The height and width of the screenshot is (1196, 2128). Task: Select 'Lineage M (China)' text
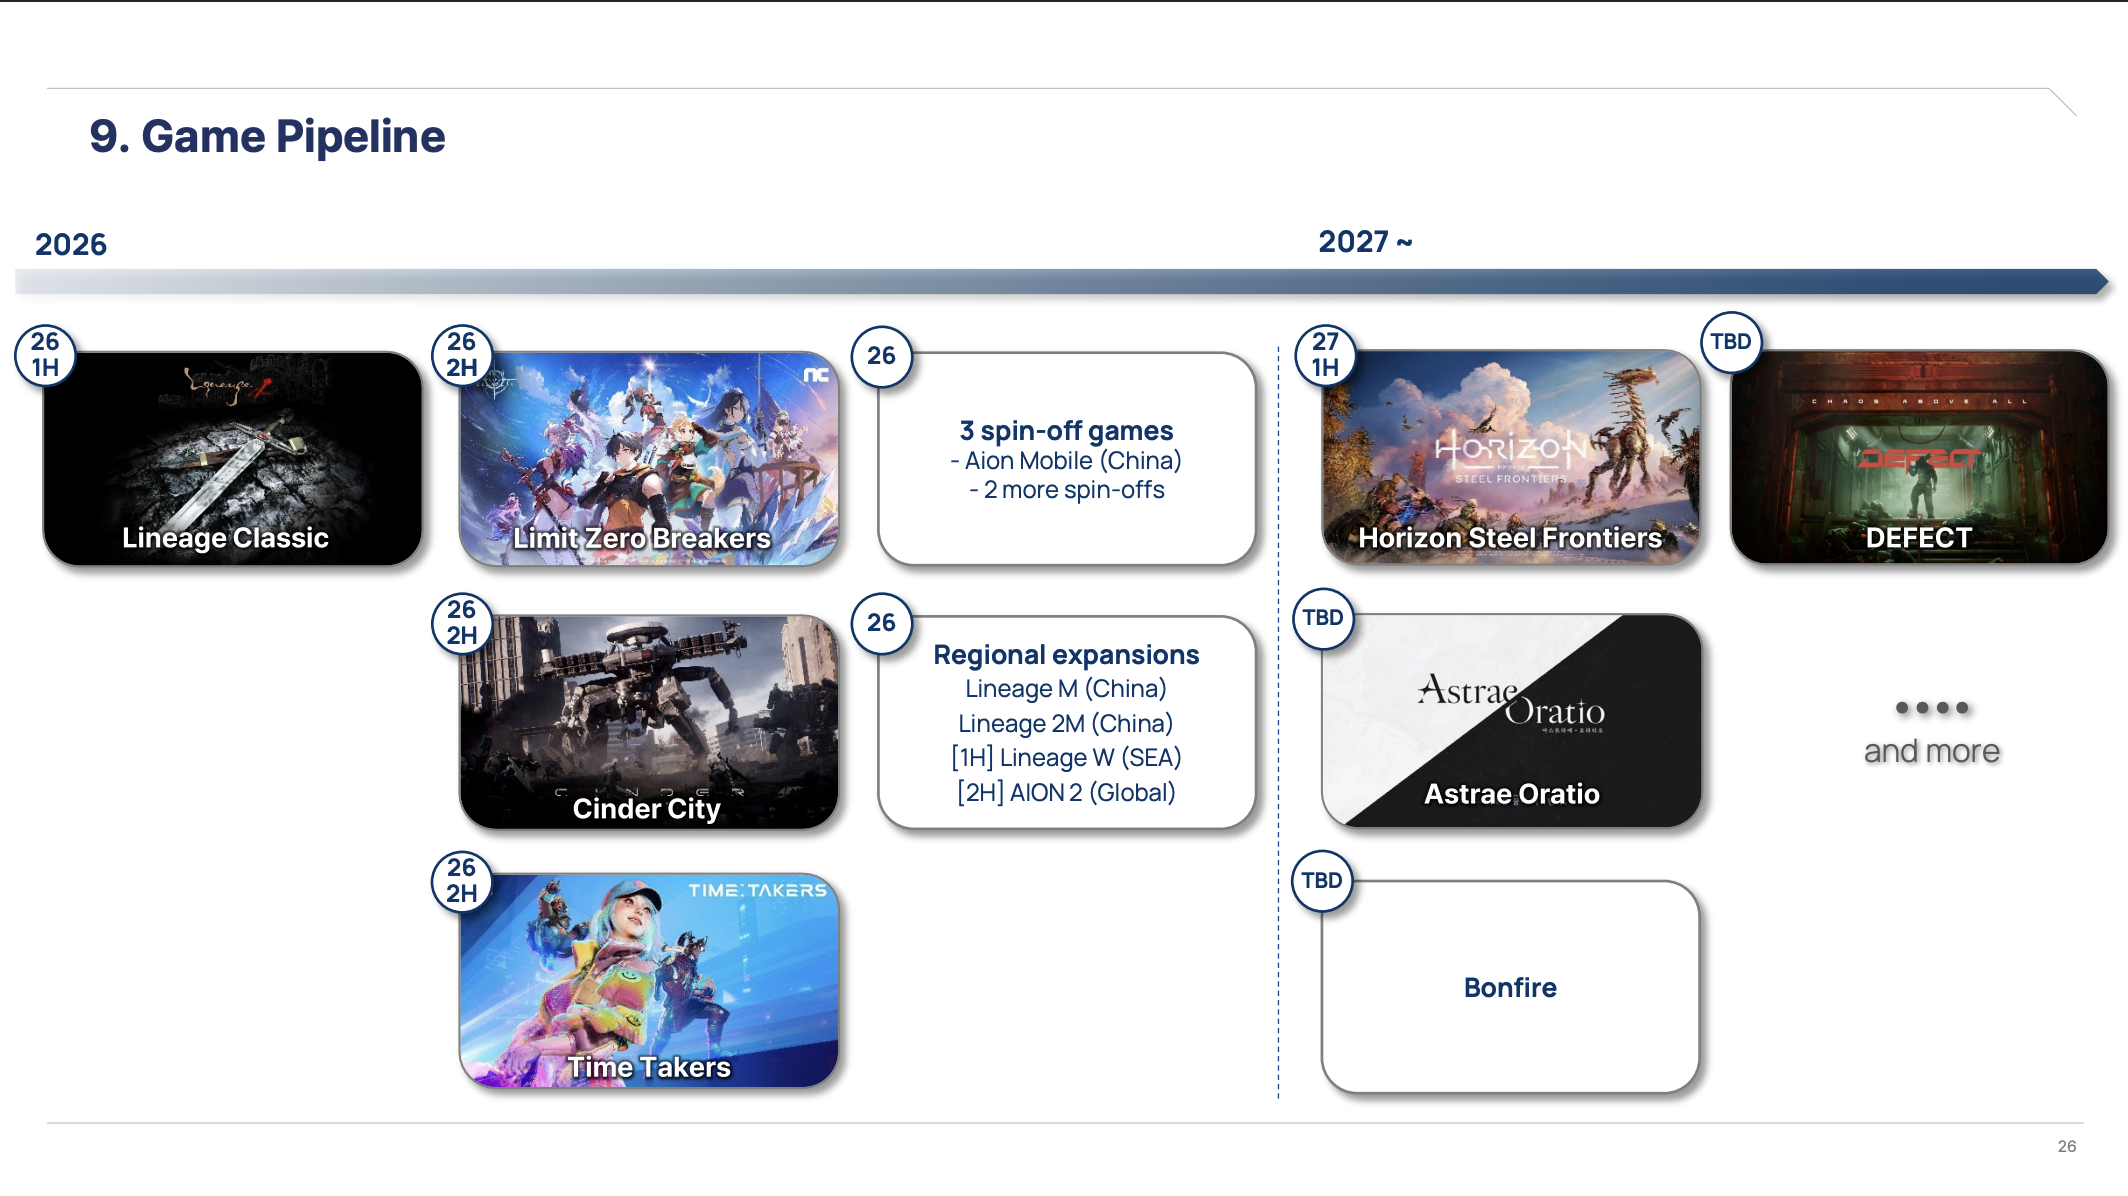point(1066,689)
